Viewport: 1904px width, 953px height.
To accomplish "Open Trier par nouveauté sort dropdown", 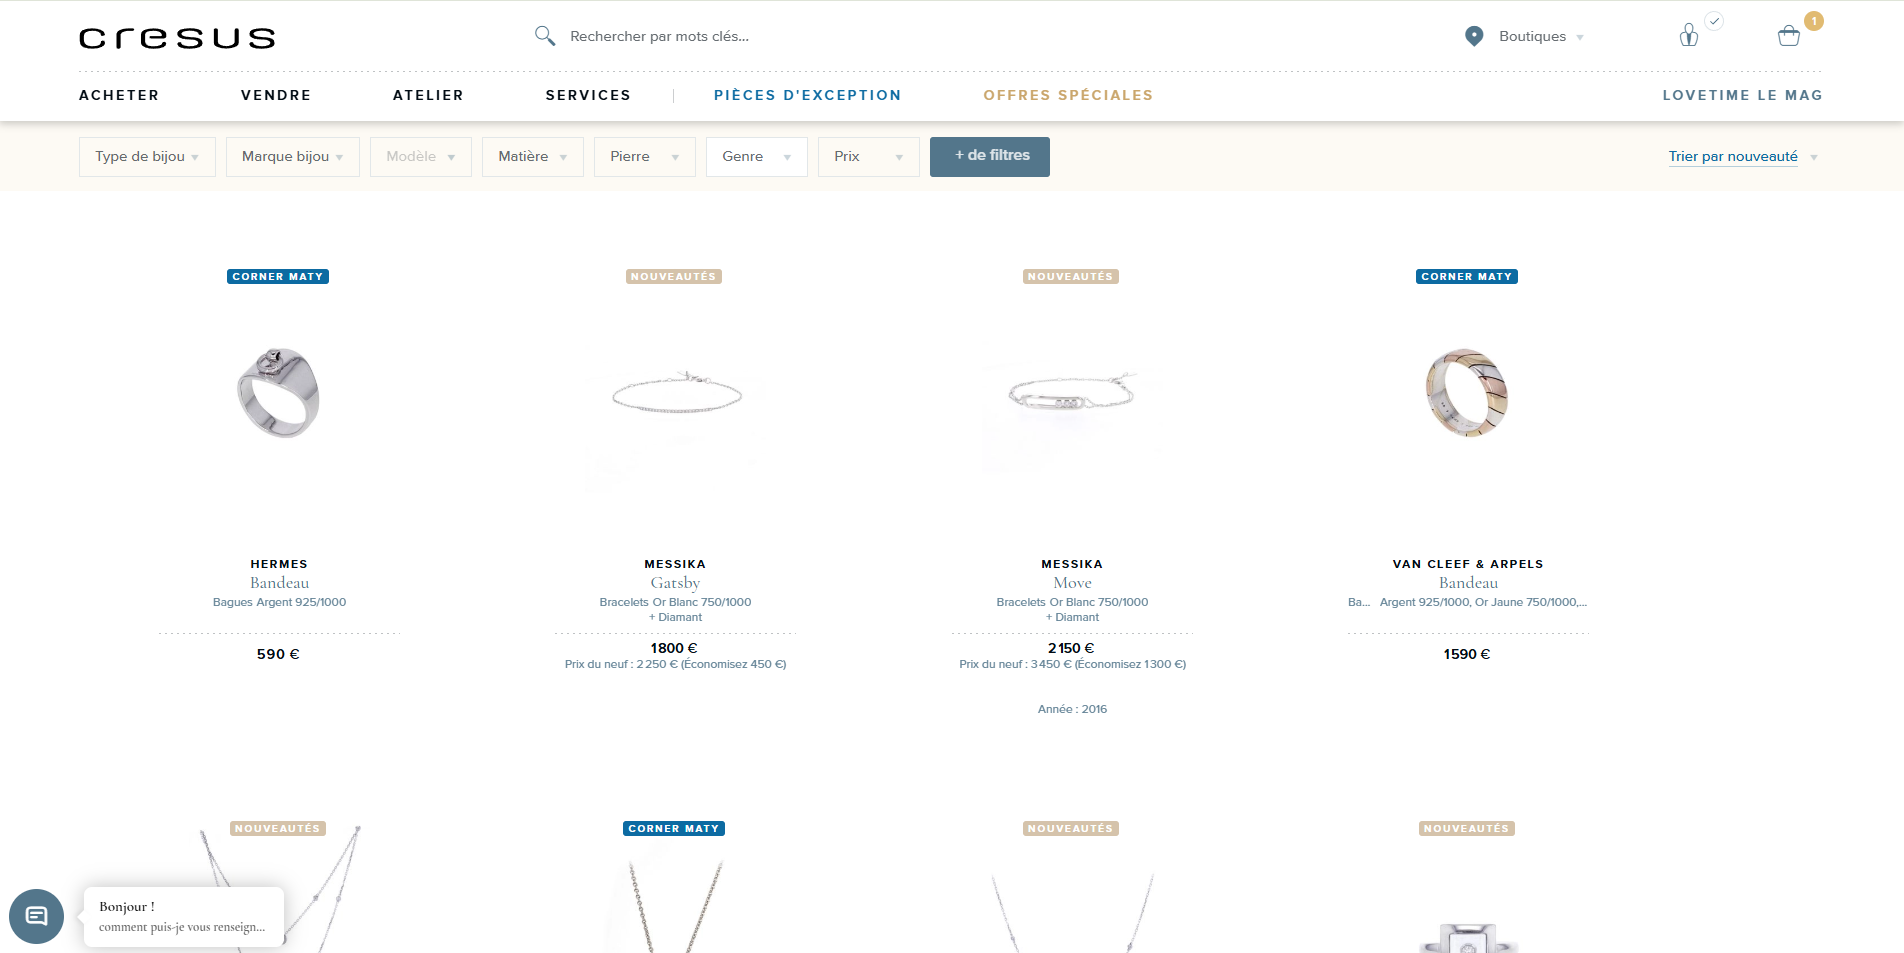I will [x=1743, y=157].
